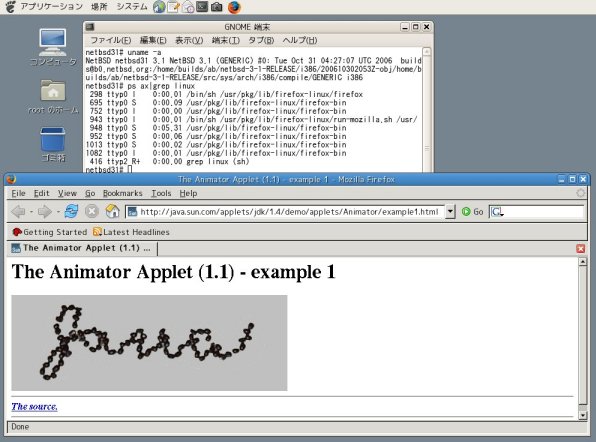Click the Firefox Back arrow button
This screenshot has height=442, width=596.
tap(18, 211)
